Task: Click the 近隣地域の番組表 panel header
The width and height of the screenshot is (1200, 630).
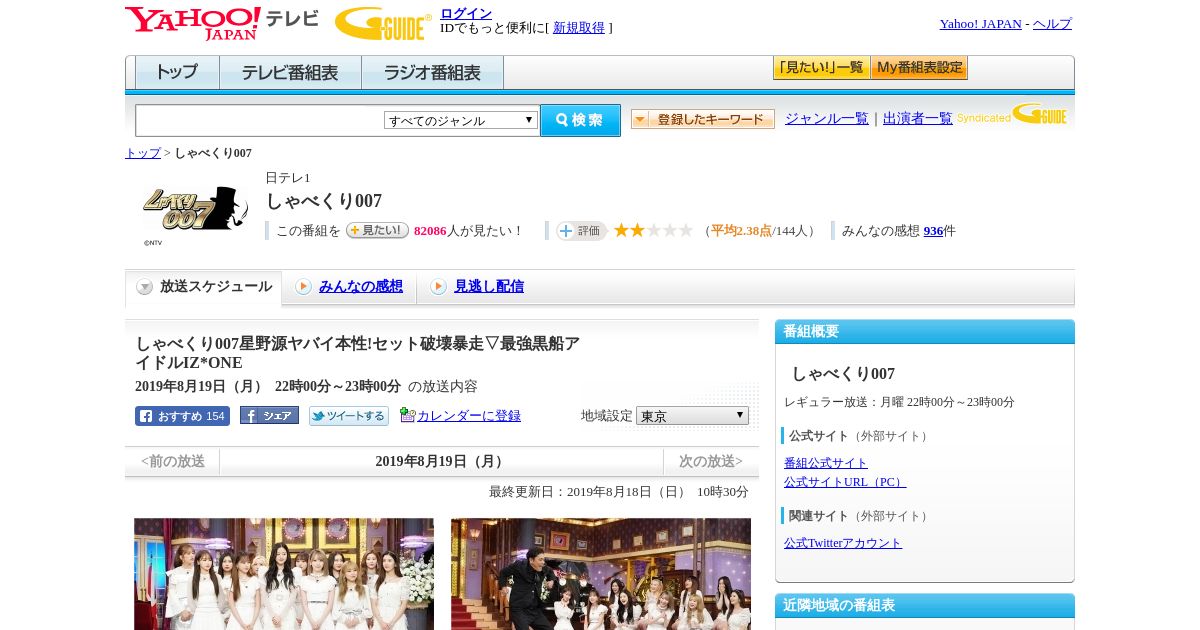Action: (925, 606)
